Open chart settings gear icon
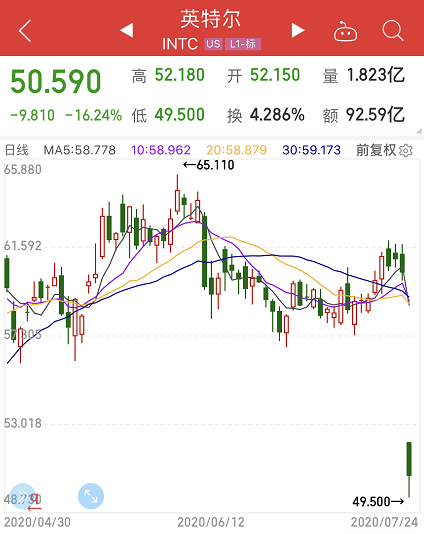This screenshot has height=534, width=424. point(406,150)
